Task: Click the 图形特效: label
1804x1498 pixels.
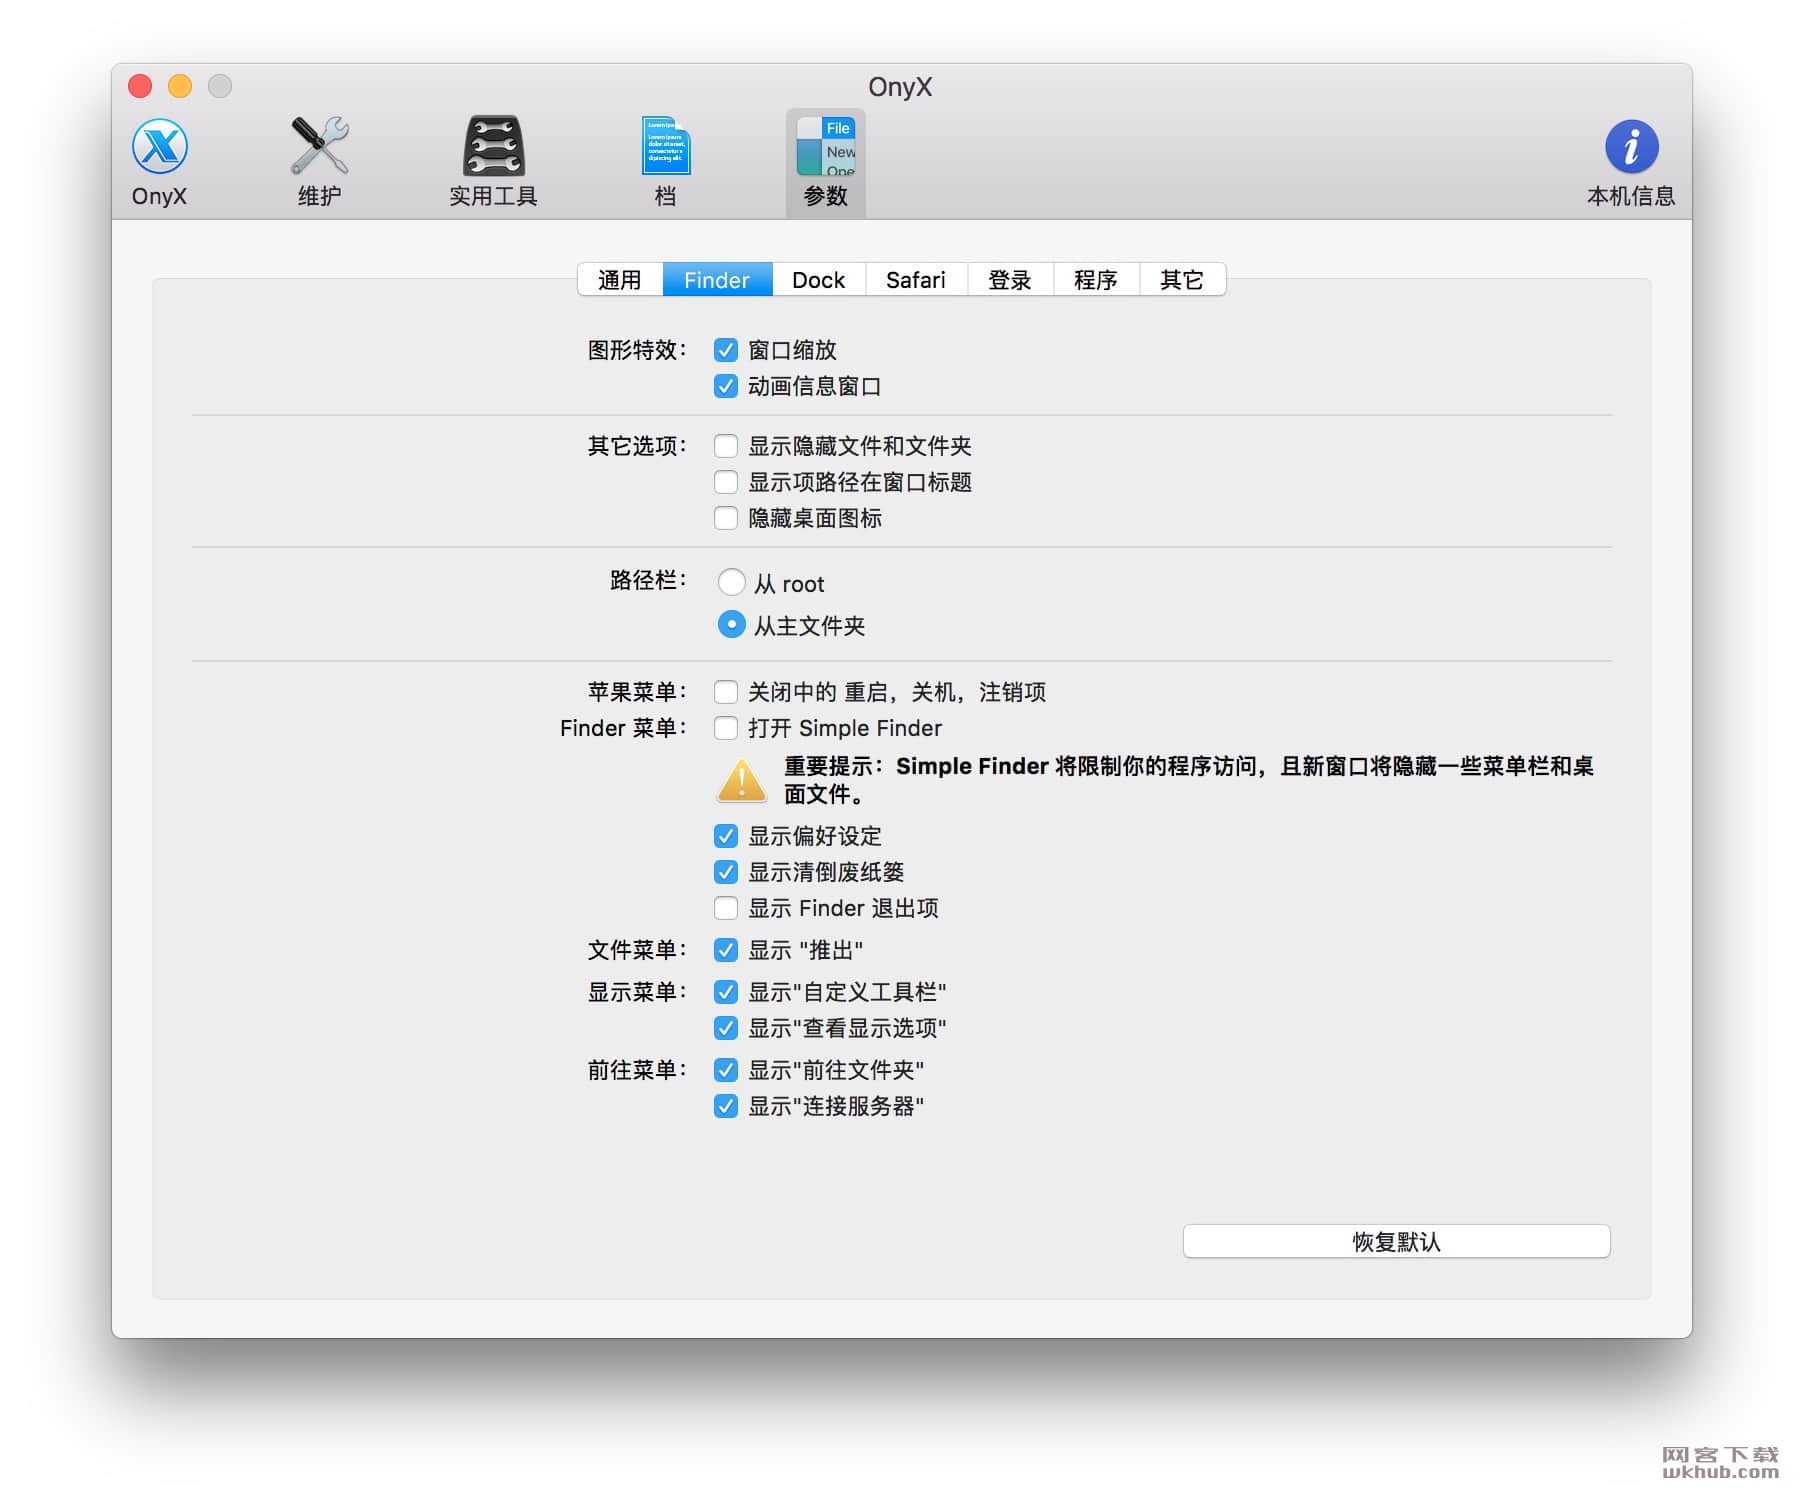Action: (x=637, y=350)
